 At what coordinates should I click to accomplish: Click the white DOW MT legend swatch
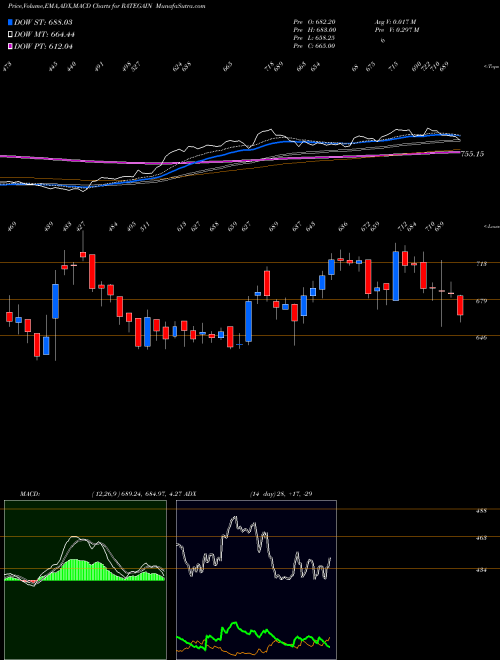pos(10,34)
